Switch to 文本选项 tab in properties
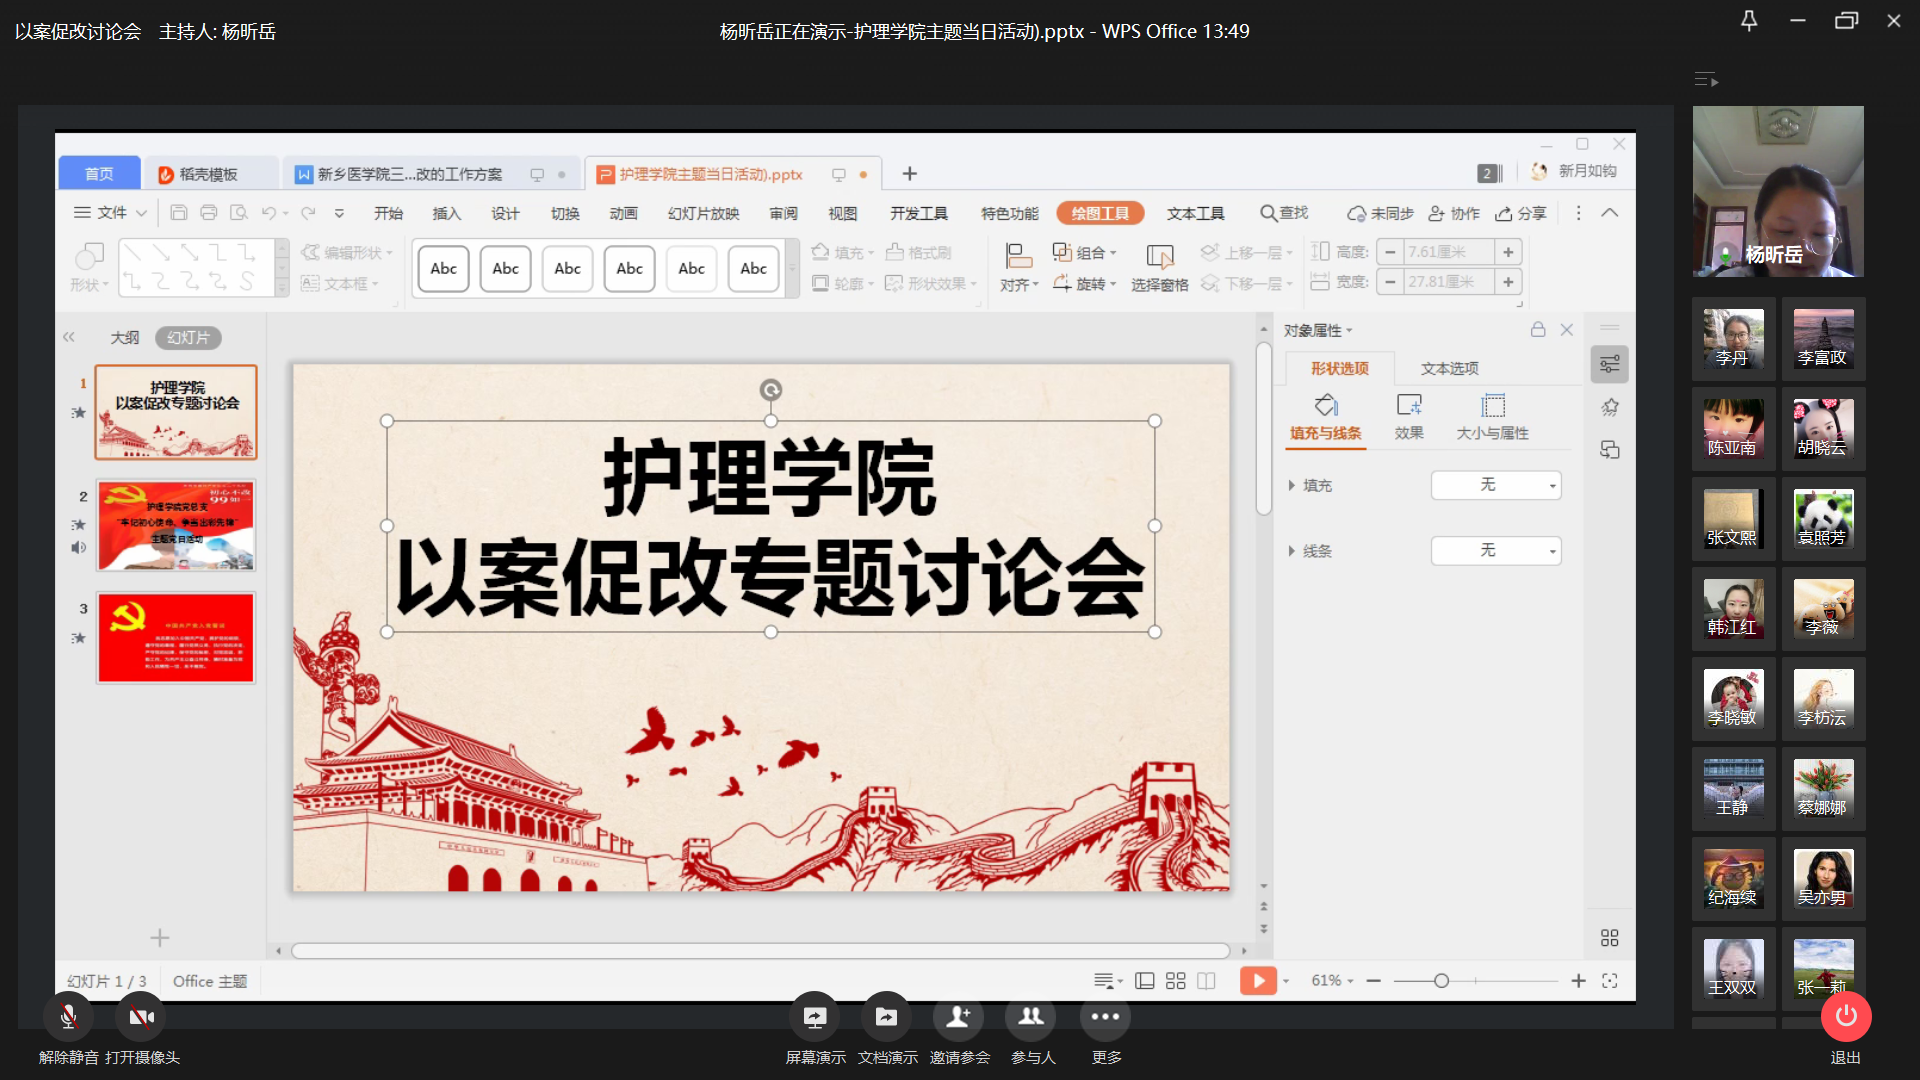 [x=1449, y=369]
